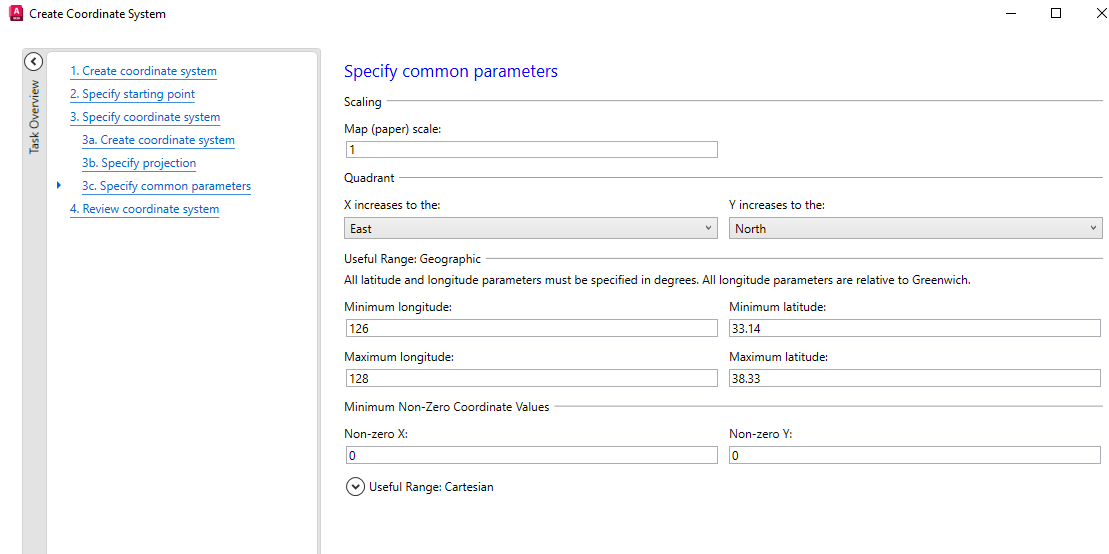Click the Minimum latitude input field
1109x554 pixels.
914,328
